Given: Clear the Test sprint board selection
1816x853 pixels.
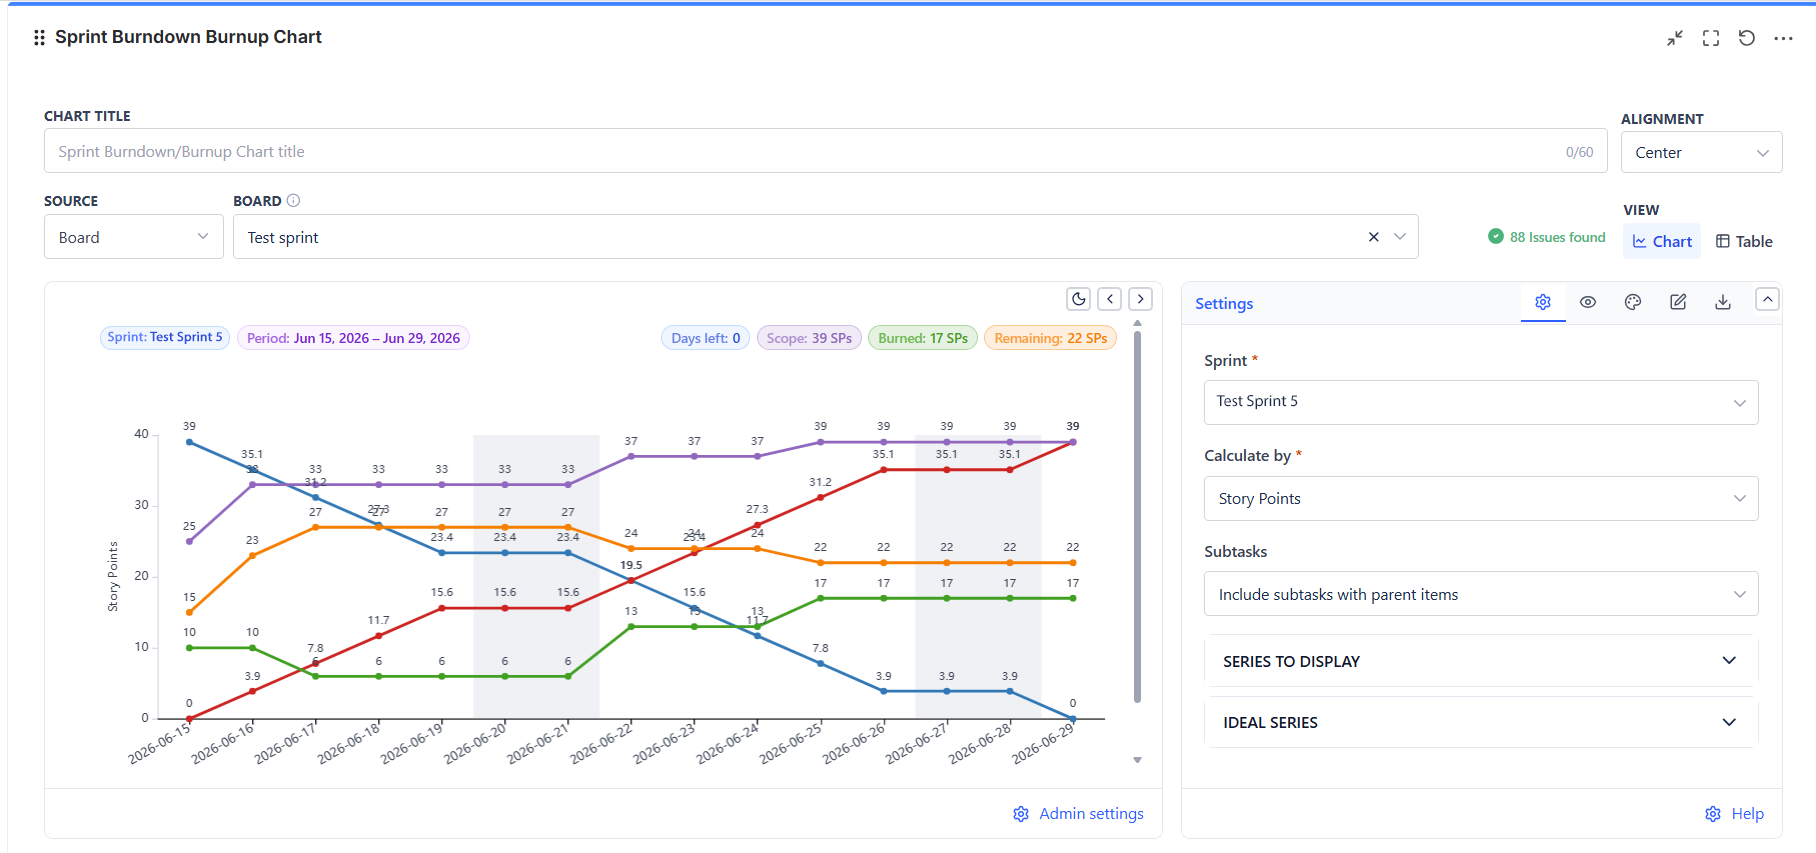Looking at the screenshot, I should (1374, 237).
